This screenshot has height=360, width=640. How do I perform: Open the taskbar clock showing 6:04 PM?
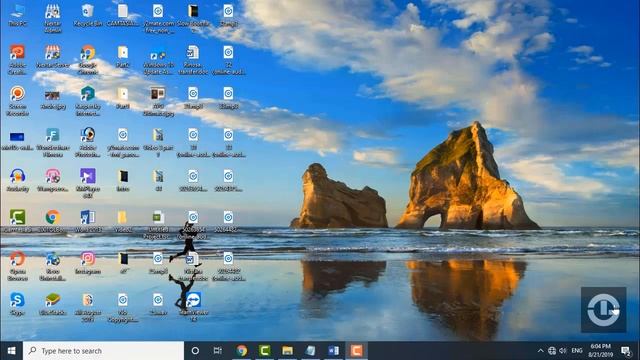(600, 351)
